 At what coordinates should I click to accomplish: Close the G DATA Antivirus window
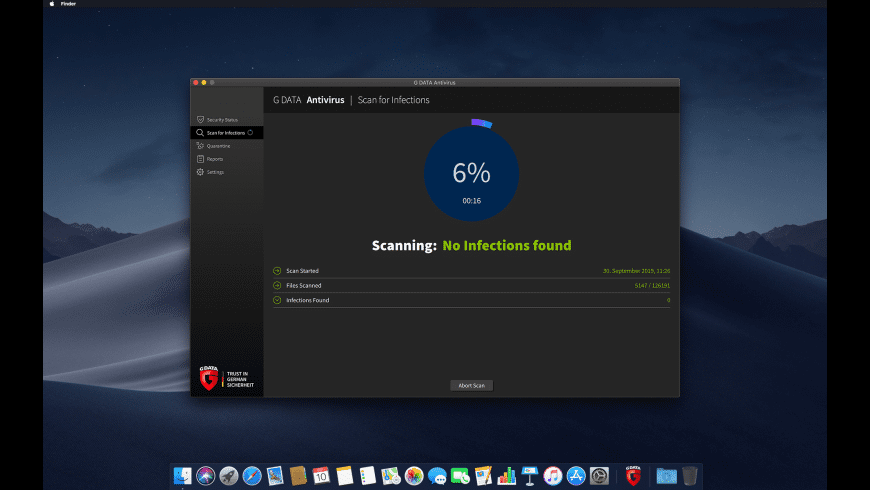pos(195,82)
